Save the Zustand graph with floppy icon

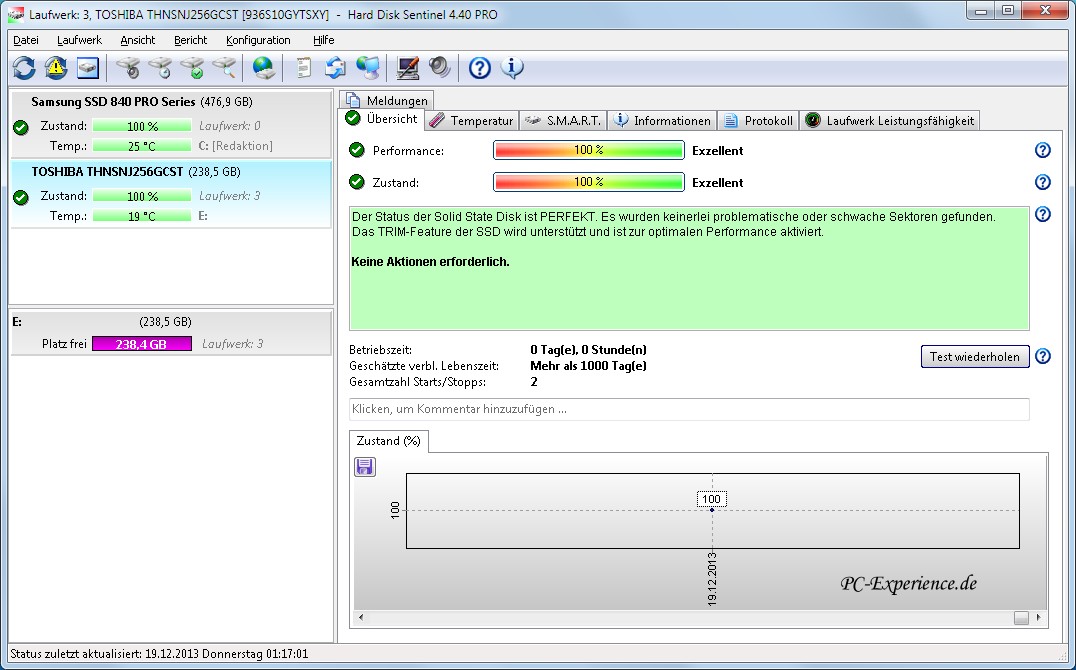coord(365,467)
